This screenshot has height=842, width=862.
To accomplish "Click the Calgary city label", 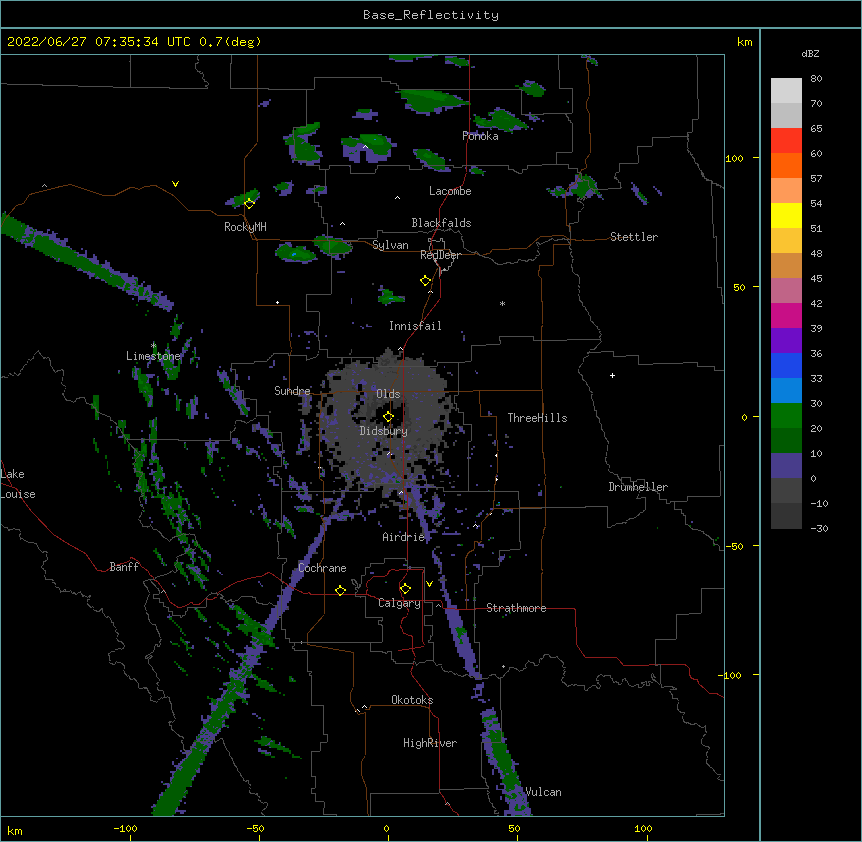I will pos(399,603).
